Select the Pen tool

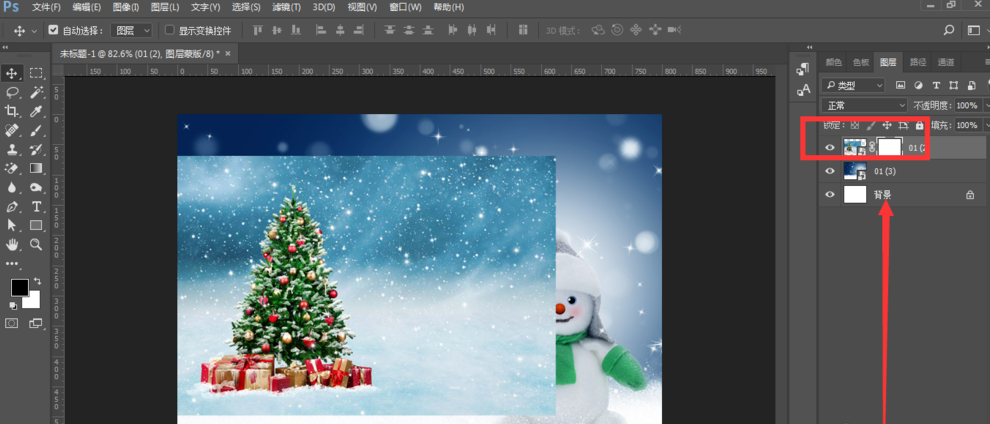point(12,206)
